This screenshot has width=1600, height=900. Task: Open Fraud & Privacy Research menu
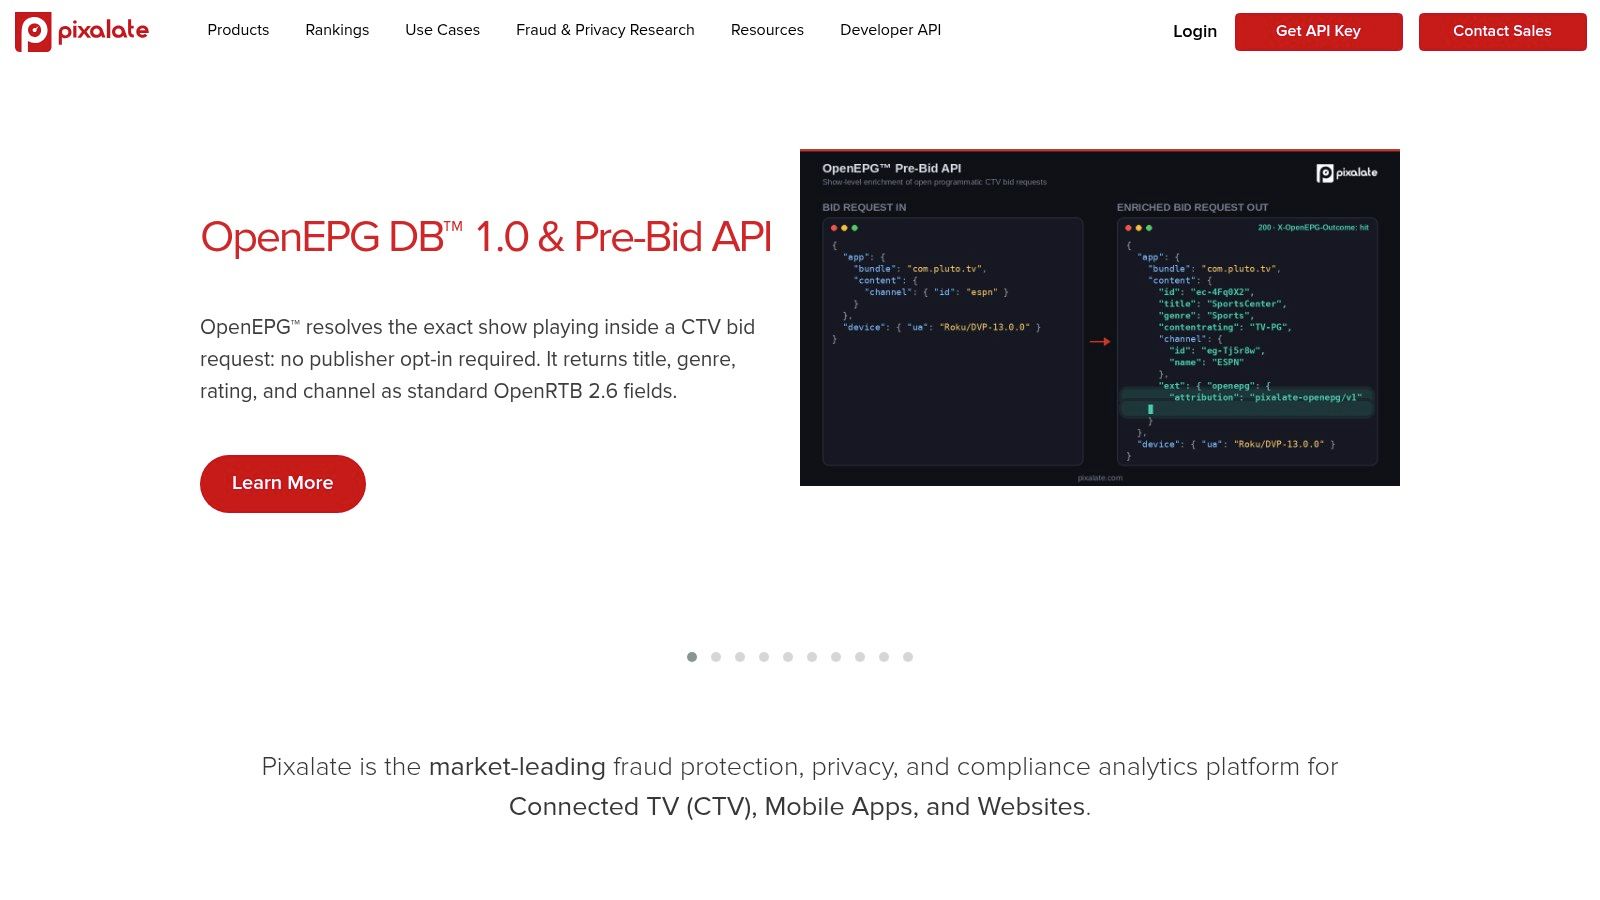tap(605, 30)
